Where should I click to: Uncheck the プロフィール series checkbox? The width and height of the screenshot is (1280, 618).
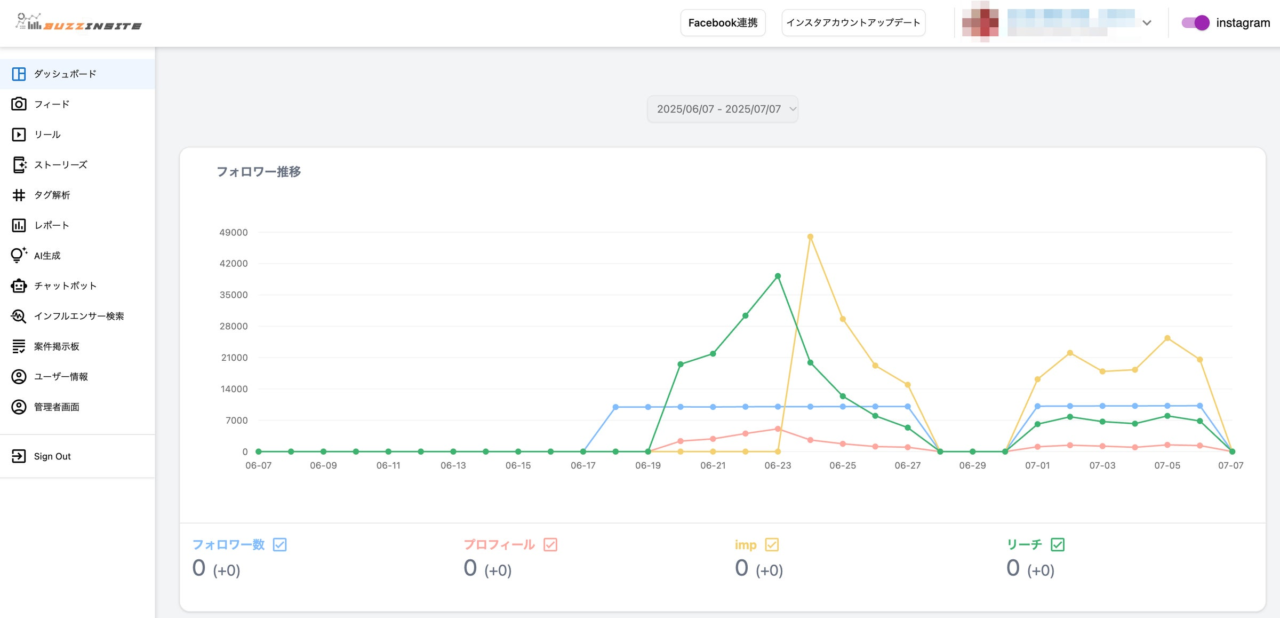click(550, 545)
